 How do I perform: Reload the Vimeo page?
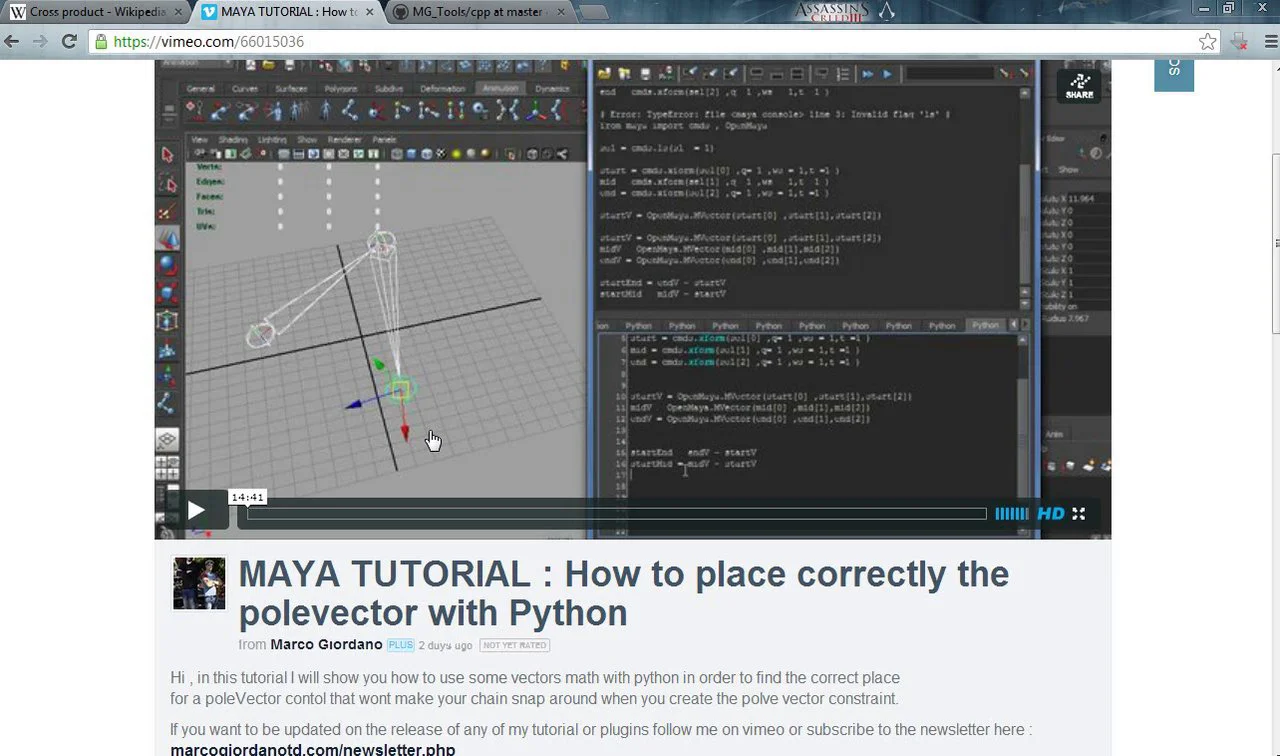[69, 42]
